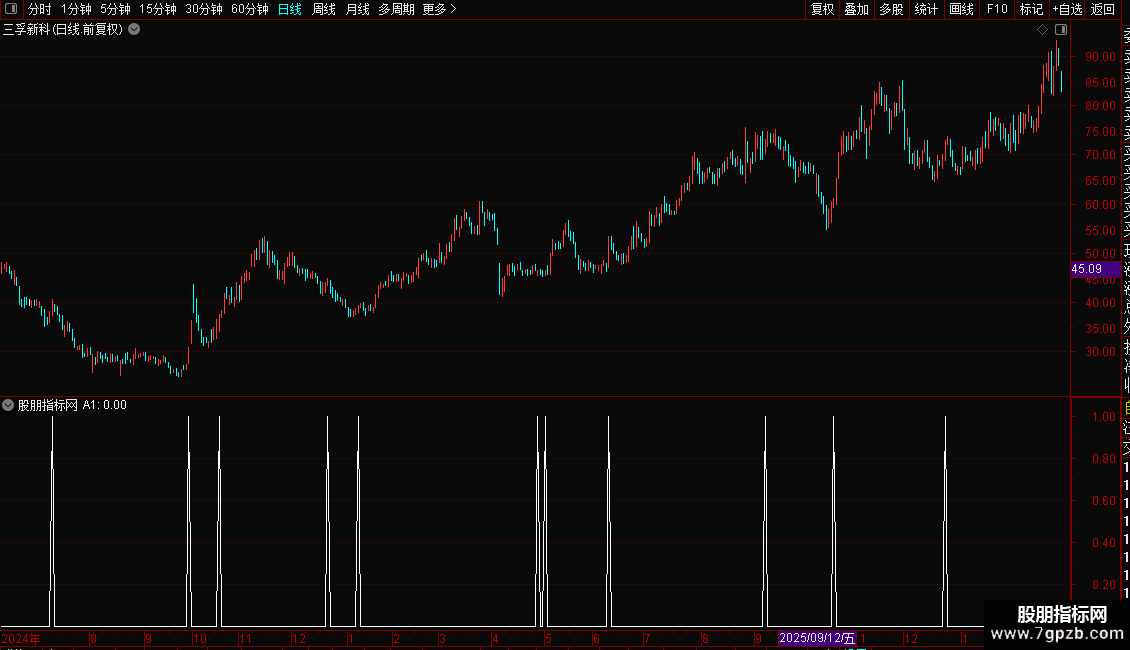
Task: Open dropdown beside 三孚新科 chart title
Action: tap(134, 30)
